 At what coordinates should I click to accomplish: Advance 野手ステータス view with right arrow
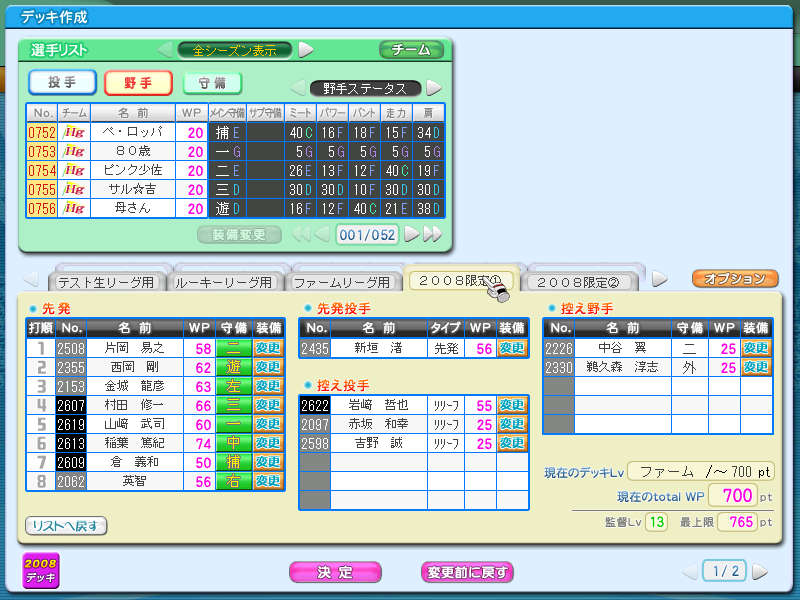click(433, 88)
